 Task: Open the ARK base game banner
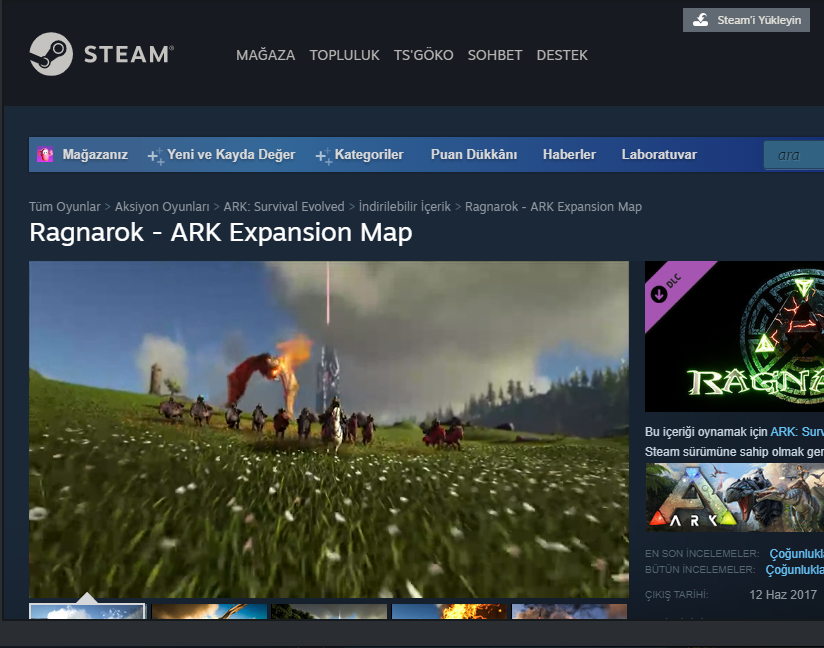click(735, 497)
